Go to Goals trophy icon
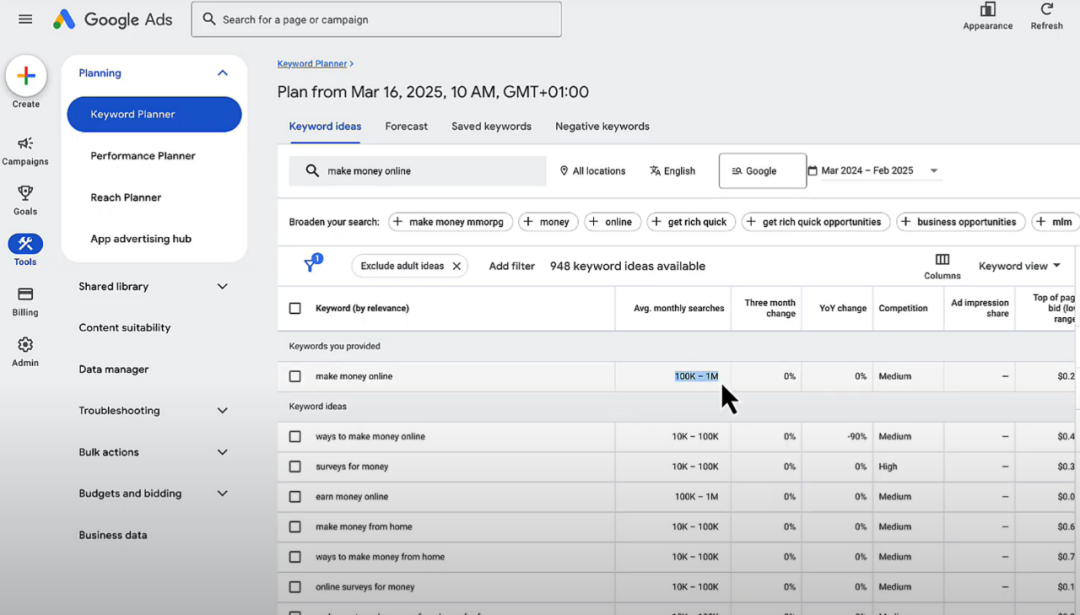The width and height of the screenshot is (1080, 615). (25, 194)
